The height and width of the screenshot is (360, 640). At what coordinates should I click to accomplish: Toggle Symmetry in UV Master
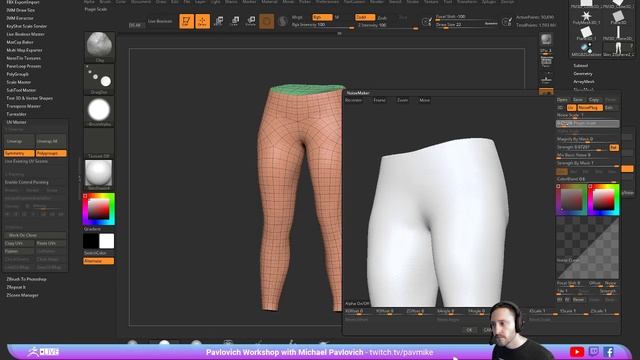pos(19,153)
